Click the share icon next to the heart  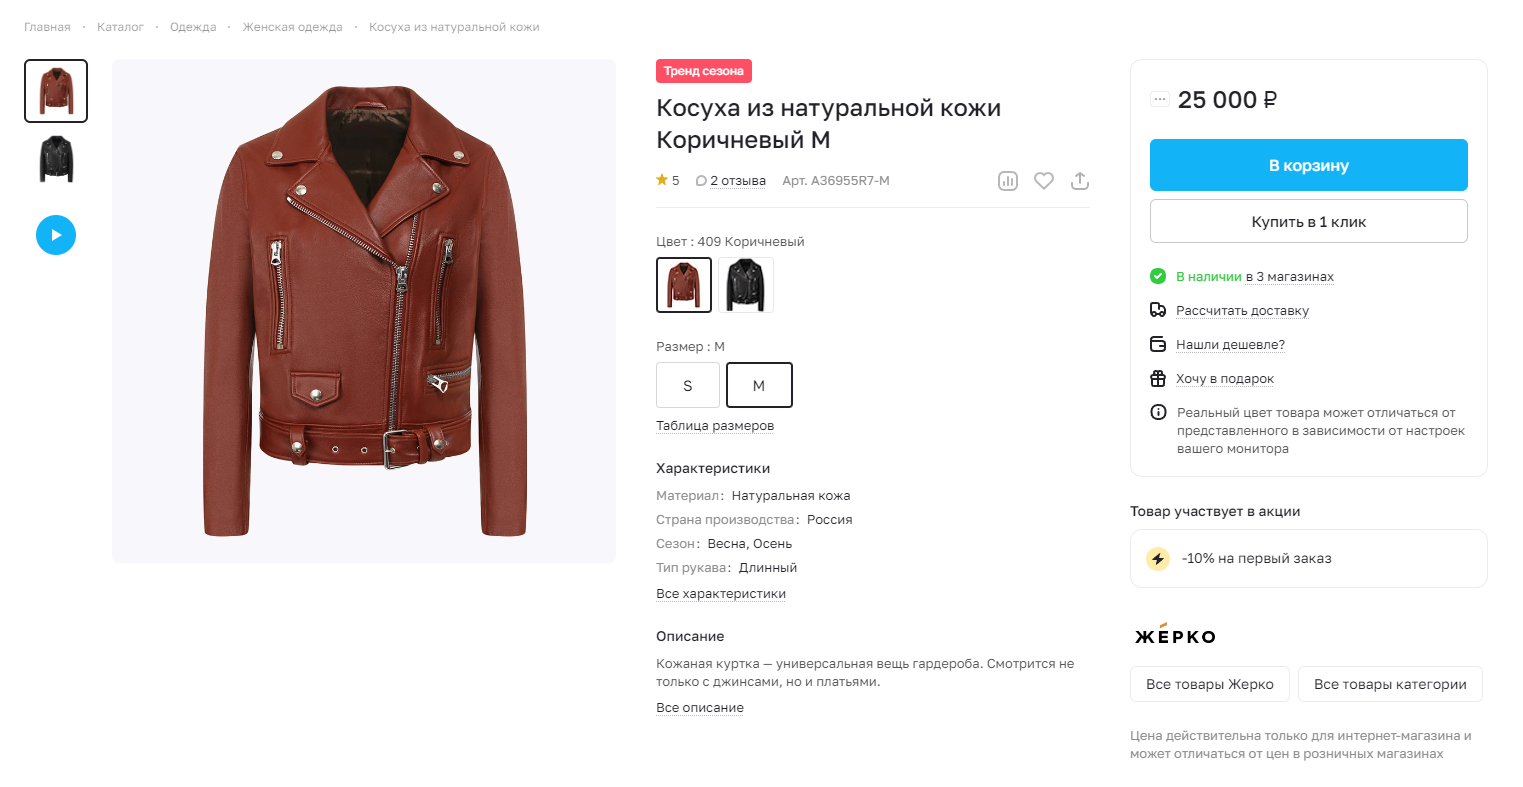[1079, 181]
